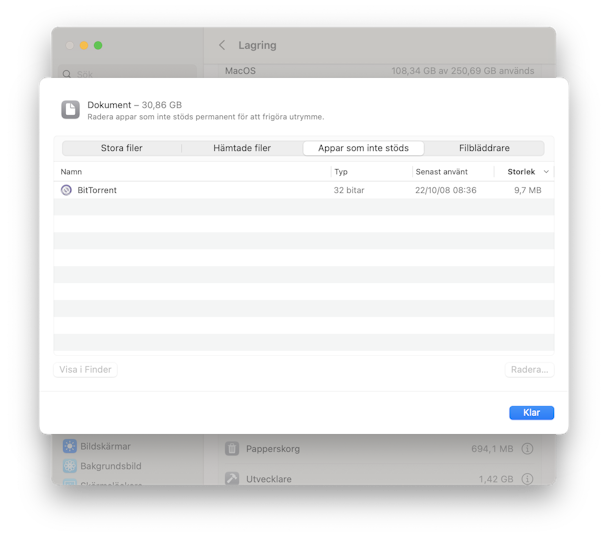608x537 pixels.
Task: Open Bakgrundsbild in the settings sidebar
Action: point(111,466)
